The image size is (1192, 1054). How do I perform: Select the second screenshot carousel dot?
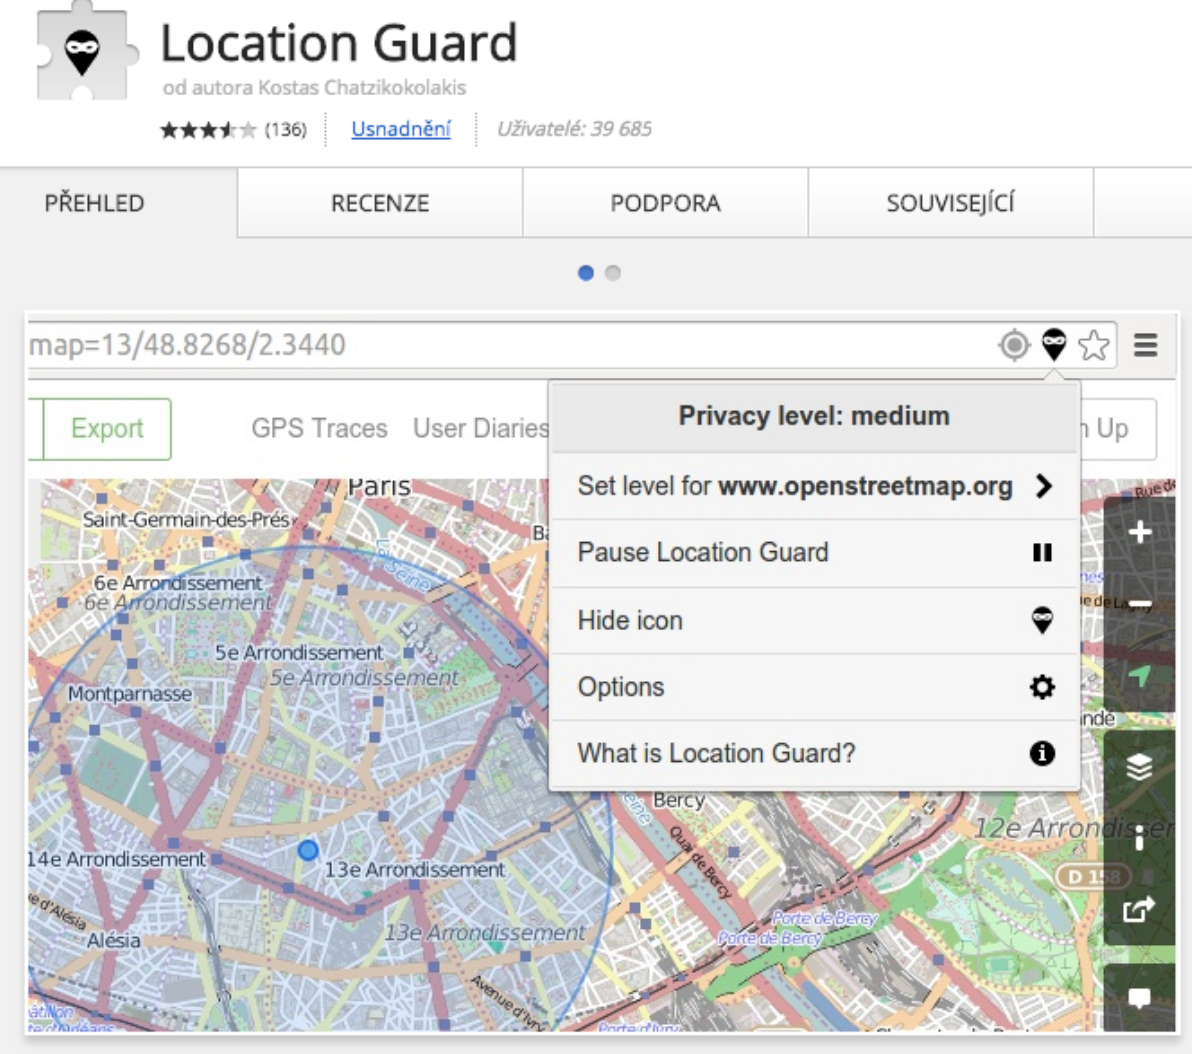(613, 273)
